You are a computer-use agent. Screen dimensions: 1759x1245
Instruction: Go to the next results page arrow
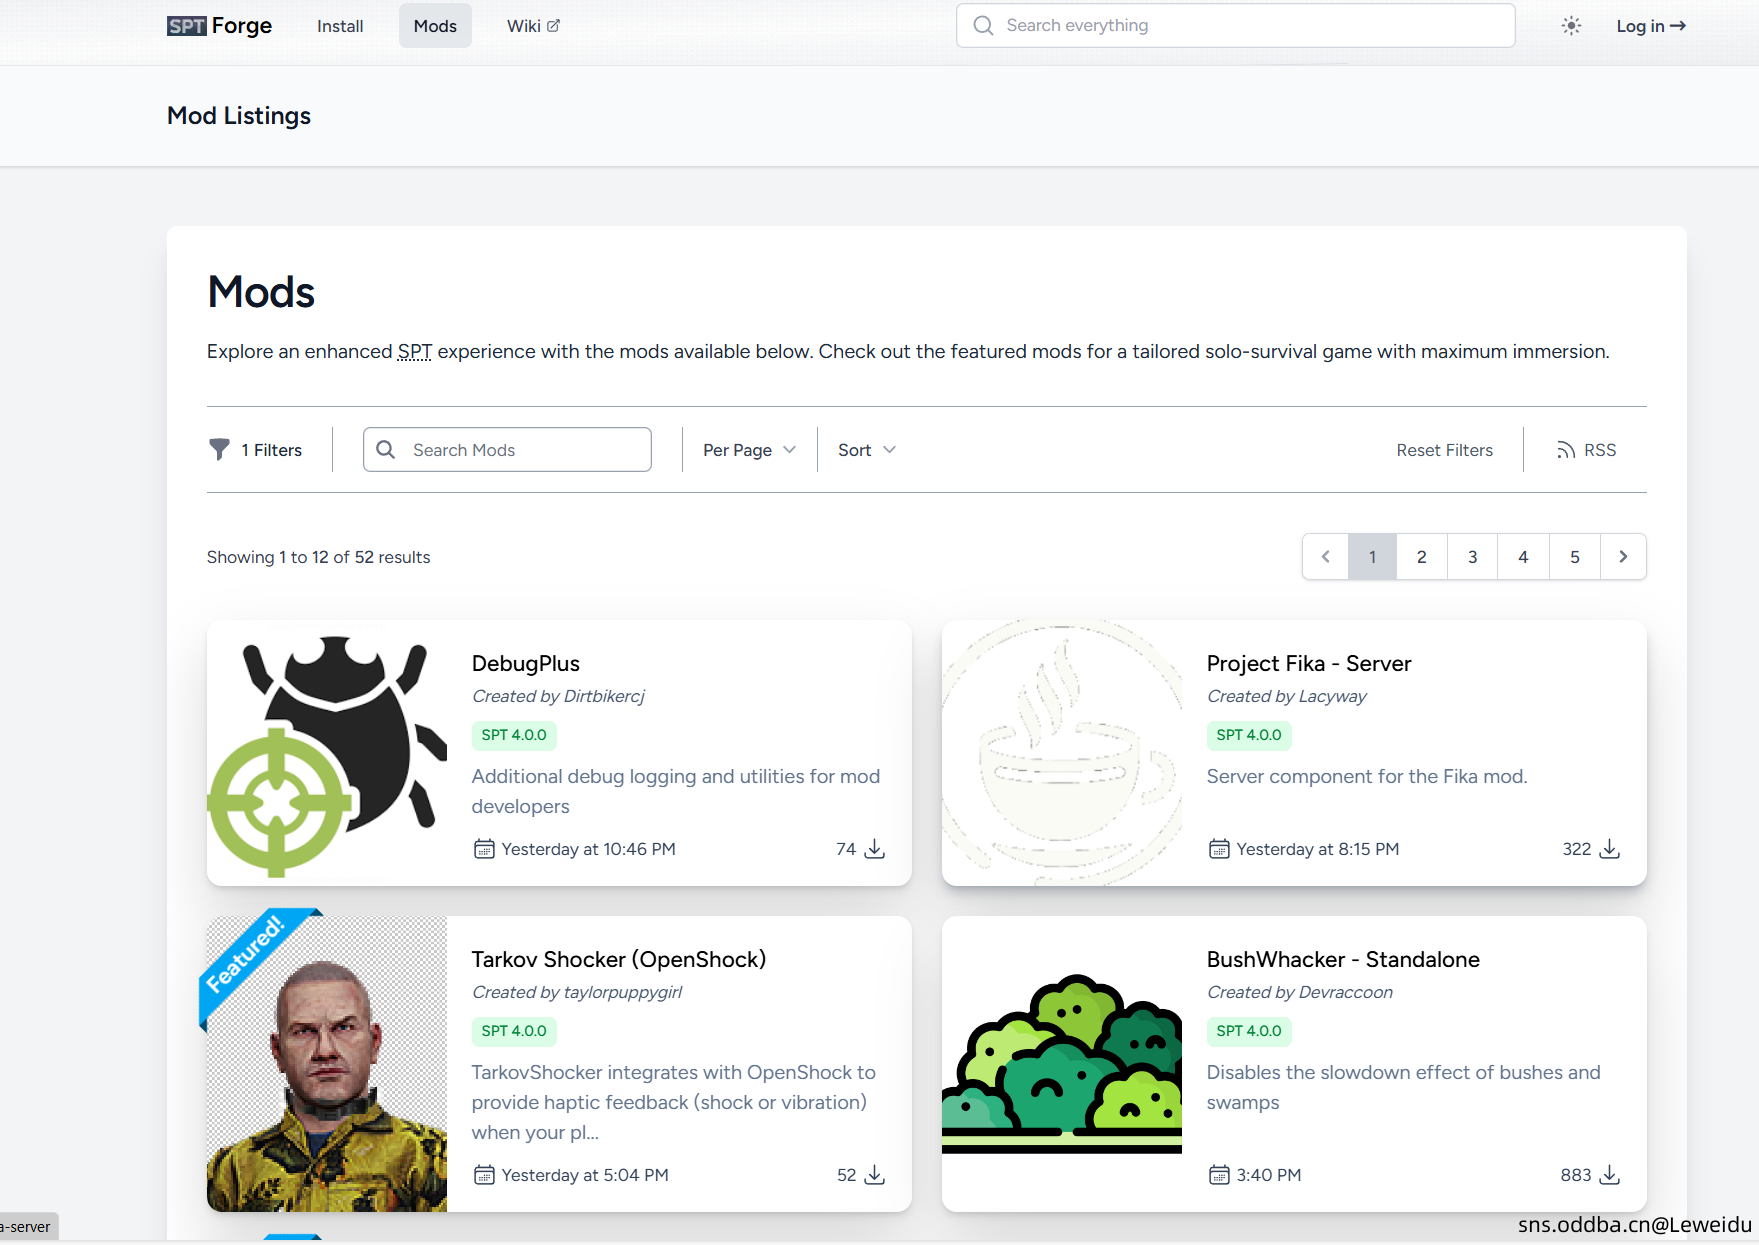1623,557
